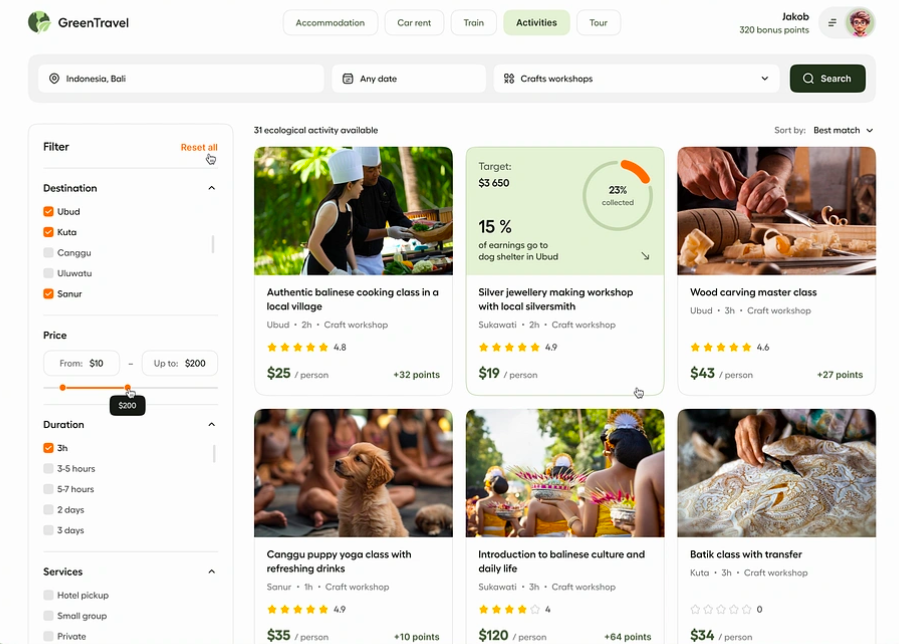Image resolution: width=899 pixels, height=644 pixels.
Task: Click the location pin icon in search
Action: point(54,79)
